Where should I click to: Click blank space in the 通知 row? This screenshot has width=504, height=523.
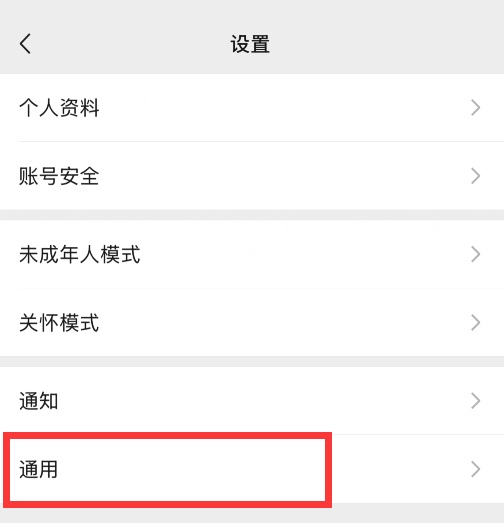(x=267, y=401)
